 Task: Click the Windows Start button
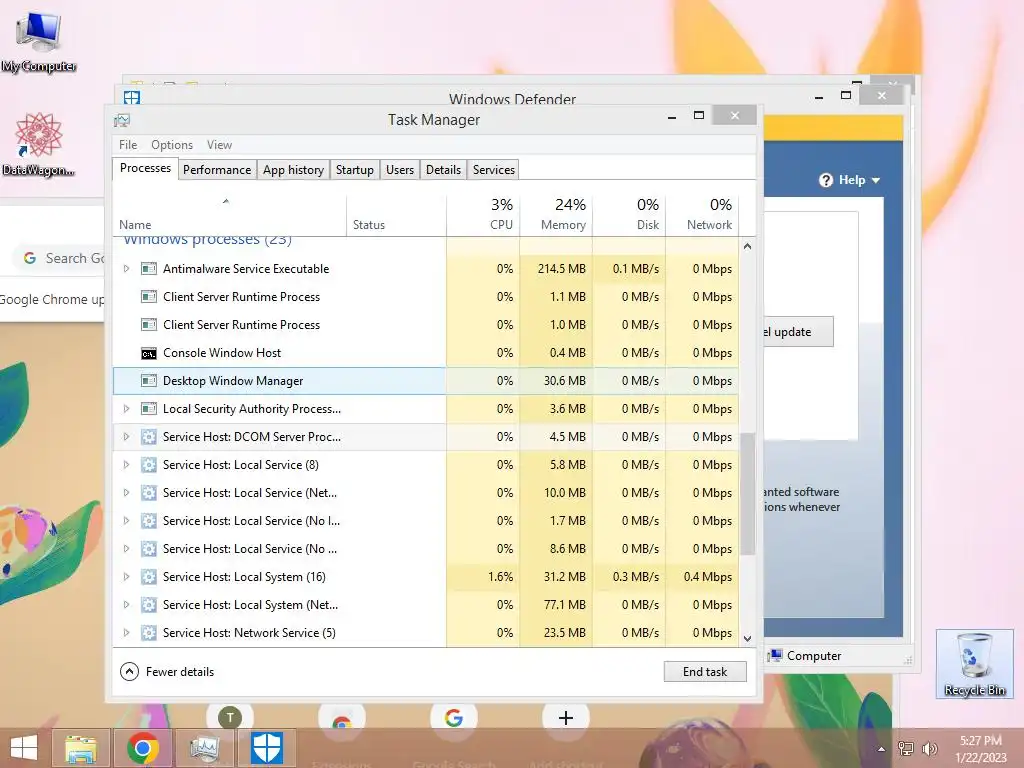(24, 748)
